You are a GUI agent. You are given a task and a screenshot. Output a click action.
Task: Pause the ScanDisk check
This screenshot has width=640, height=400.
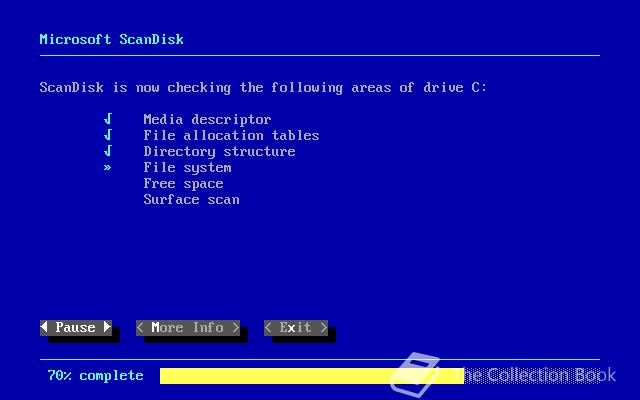point(76,328)
